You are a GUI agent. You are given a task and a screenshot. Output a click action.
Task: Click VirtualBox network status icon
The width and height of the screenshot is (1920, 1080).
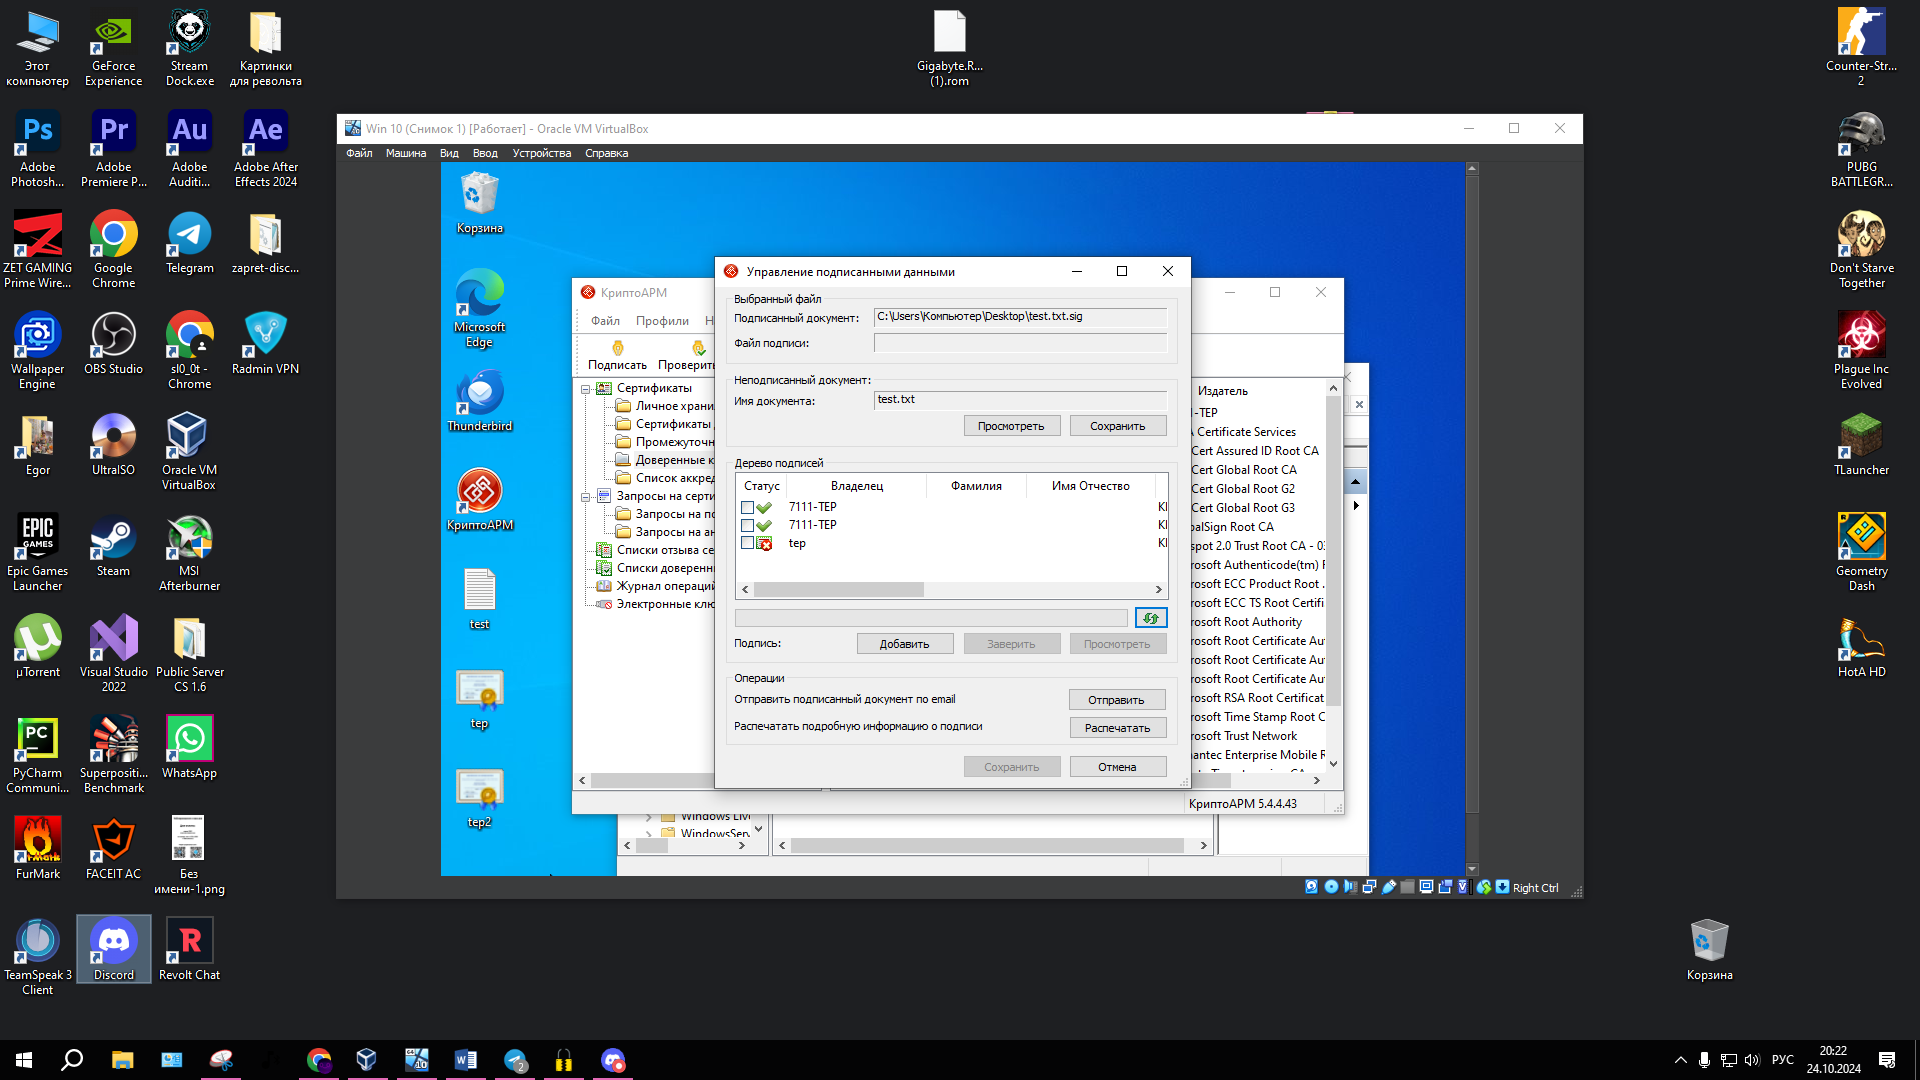pos(1369,887)
